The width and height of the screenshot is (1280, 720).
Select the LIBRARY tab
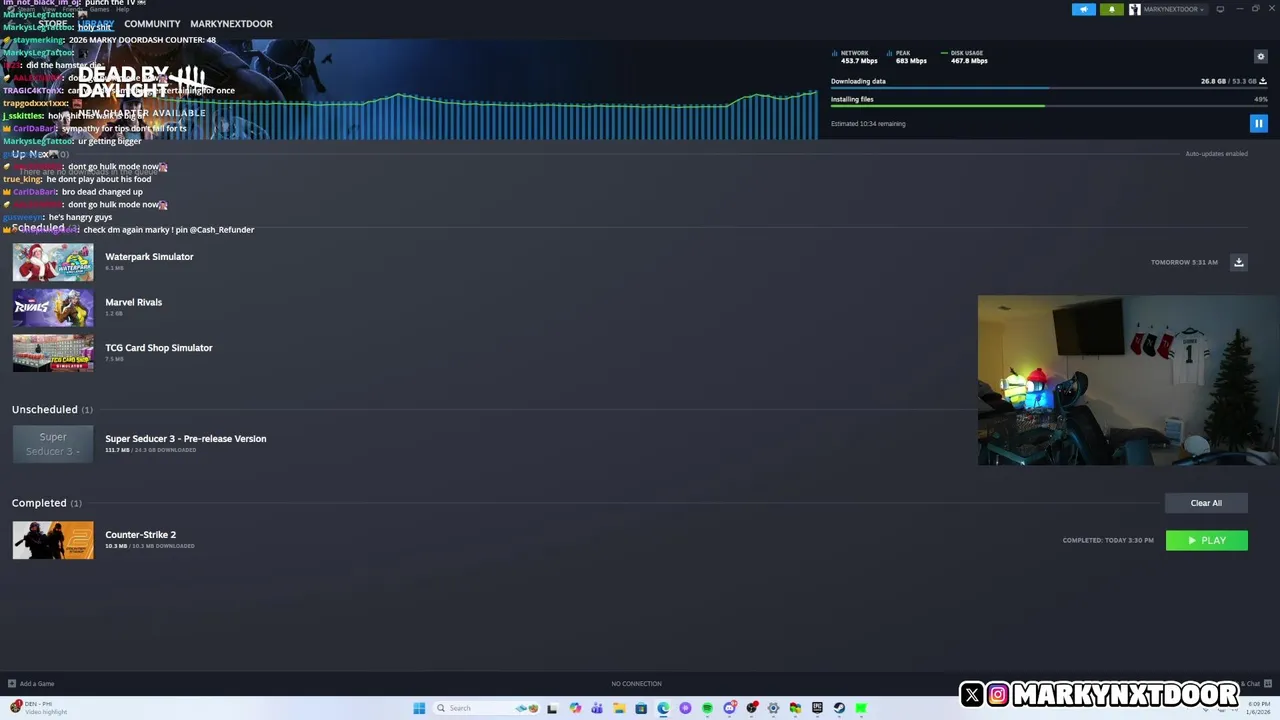coord(96,23)
